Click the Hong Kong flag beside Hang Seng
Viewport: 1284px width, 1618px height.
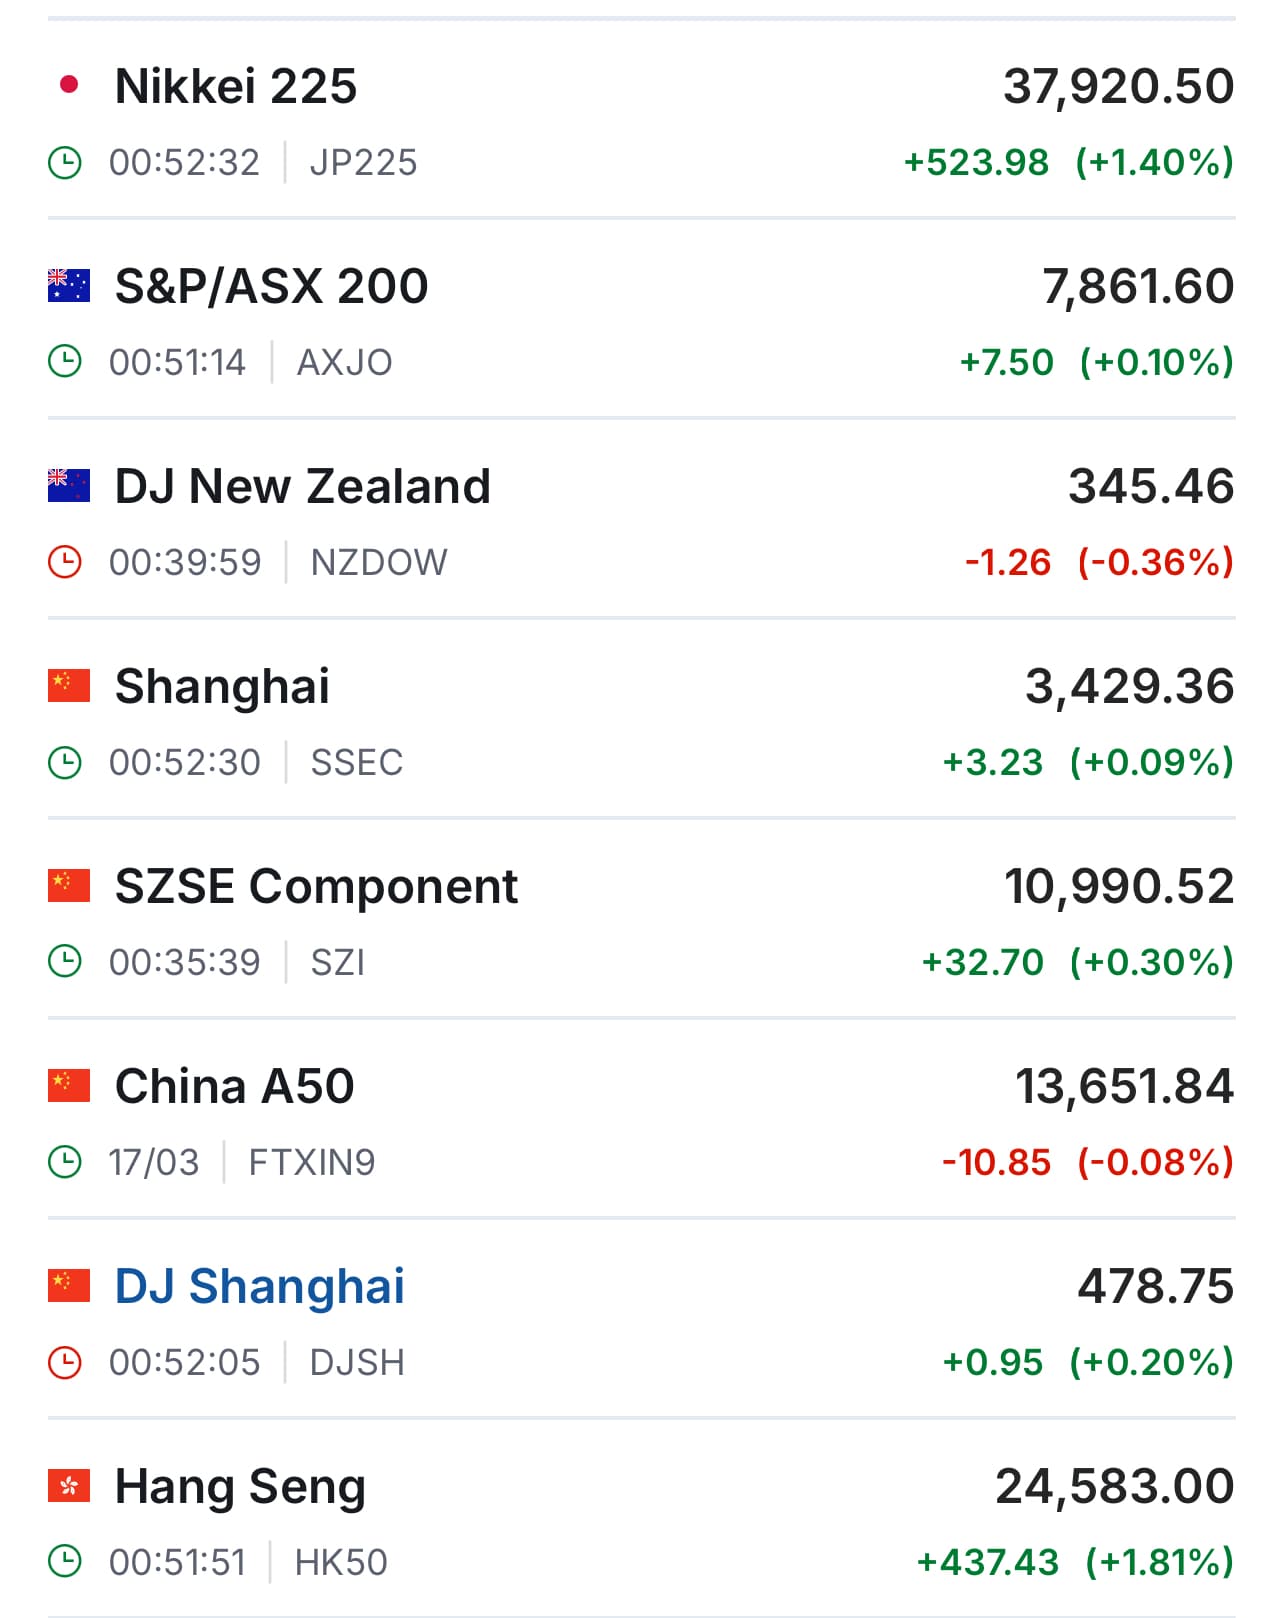pos(69,1486)
